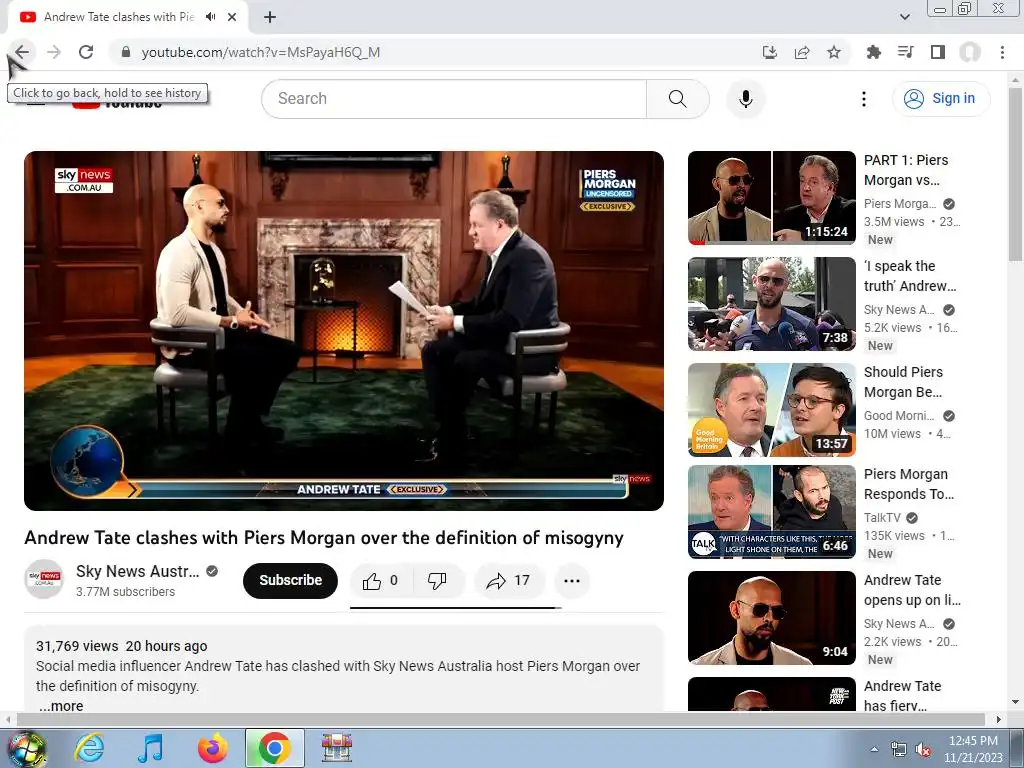Open the Chrome profile avatar
The width and height of the screenshot is (1024, 768).
(970, 52)
